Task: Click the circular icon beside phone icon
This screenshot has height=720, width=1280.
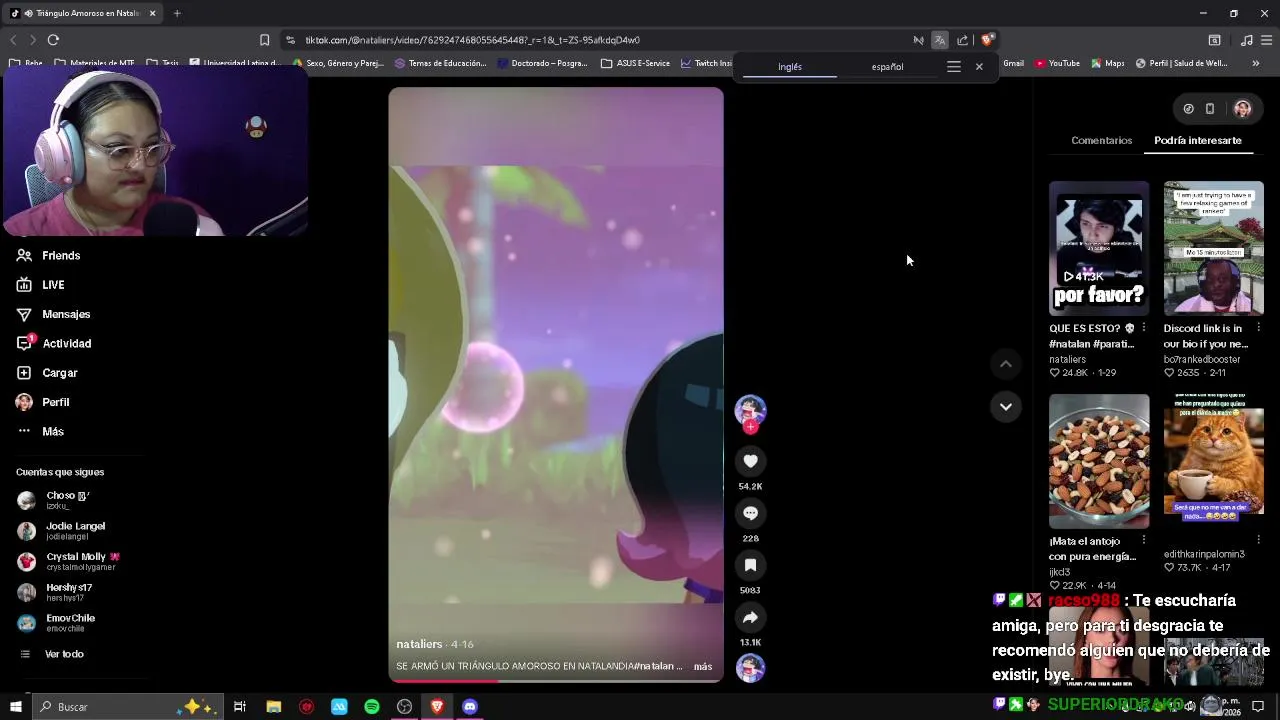Action: (x=1188, y=108)
